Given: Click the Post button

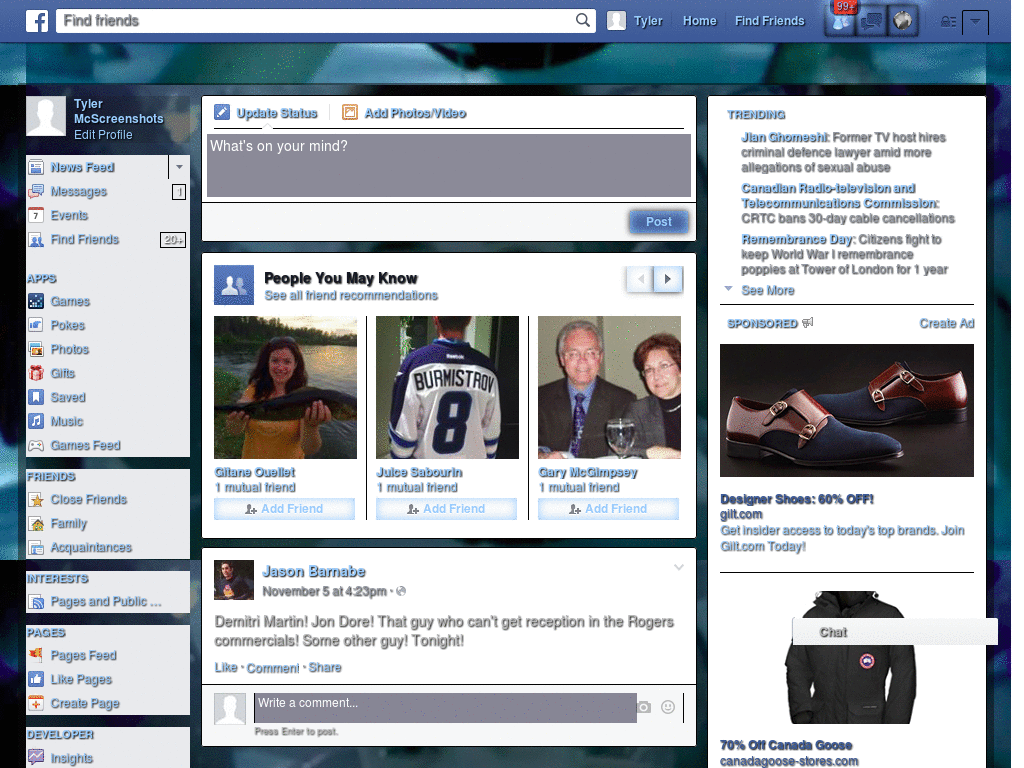Looking at the screenshot, I should tap(659, 222).
